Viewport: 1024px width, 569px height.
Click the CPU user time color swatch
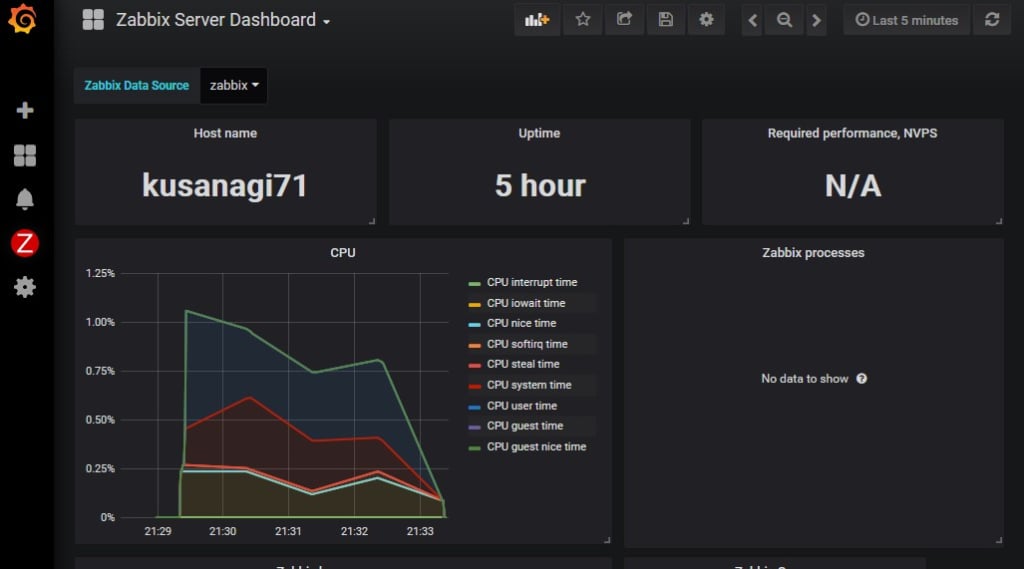(475, 407)
